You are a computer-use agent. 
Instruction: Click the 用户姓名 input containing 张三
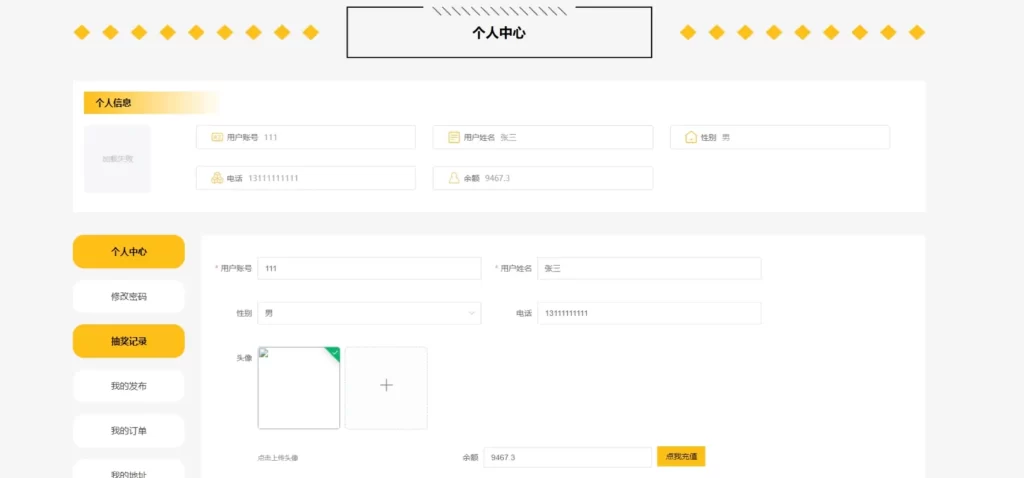[649, 268]
